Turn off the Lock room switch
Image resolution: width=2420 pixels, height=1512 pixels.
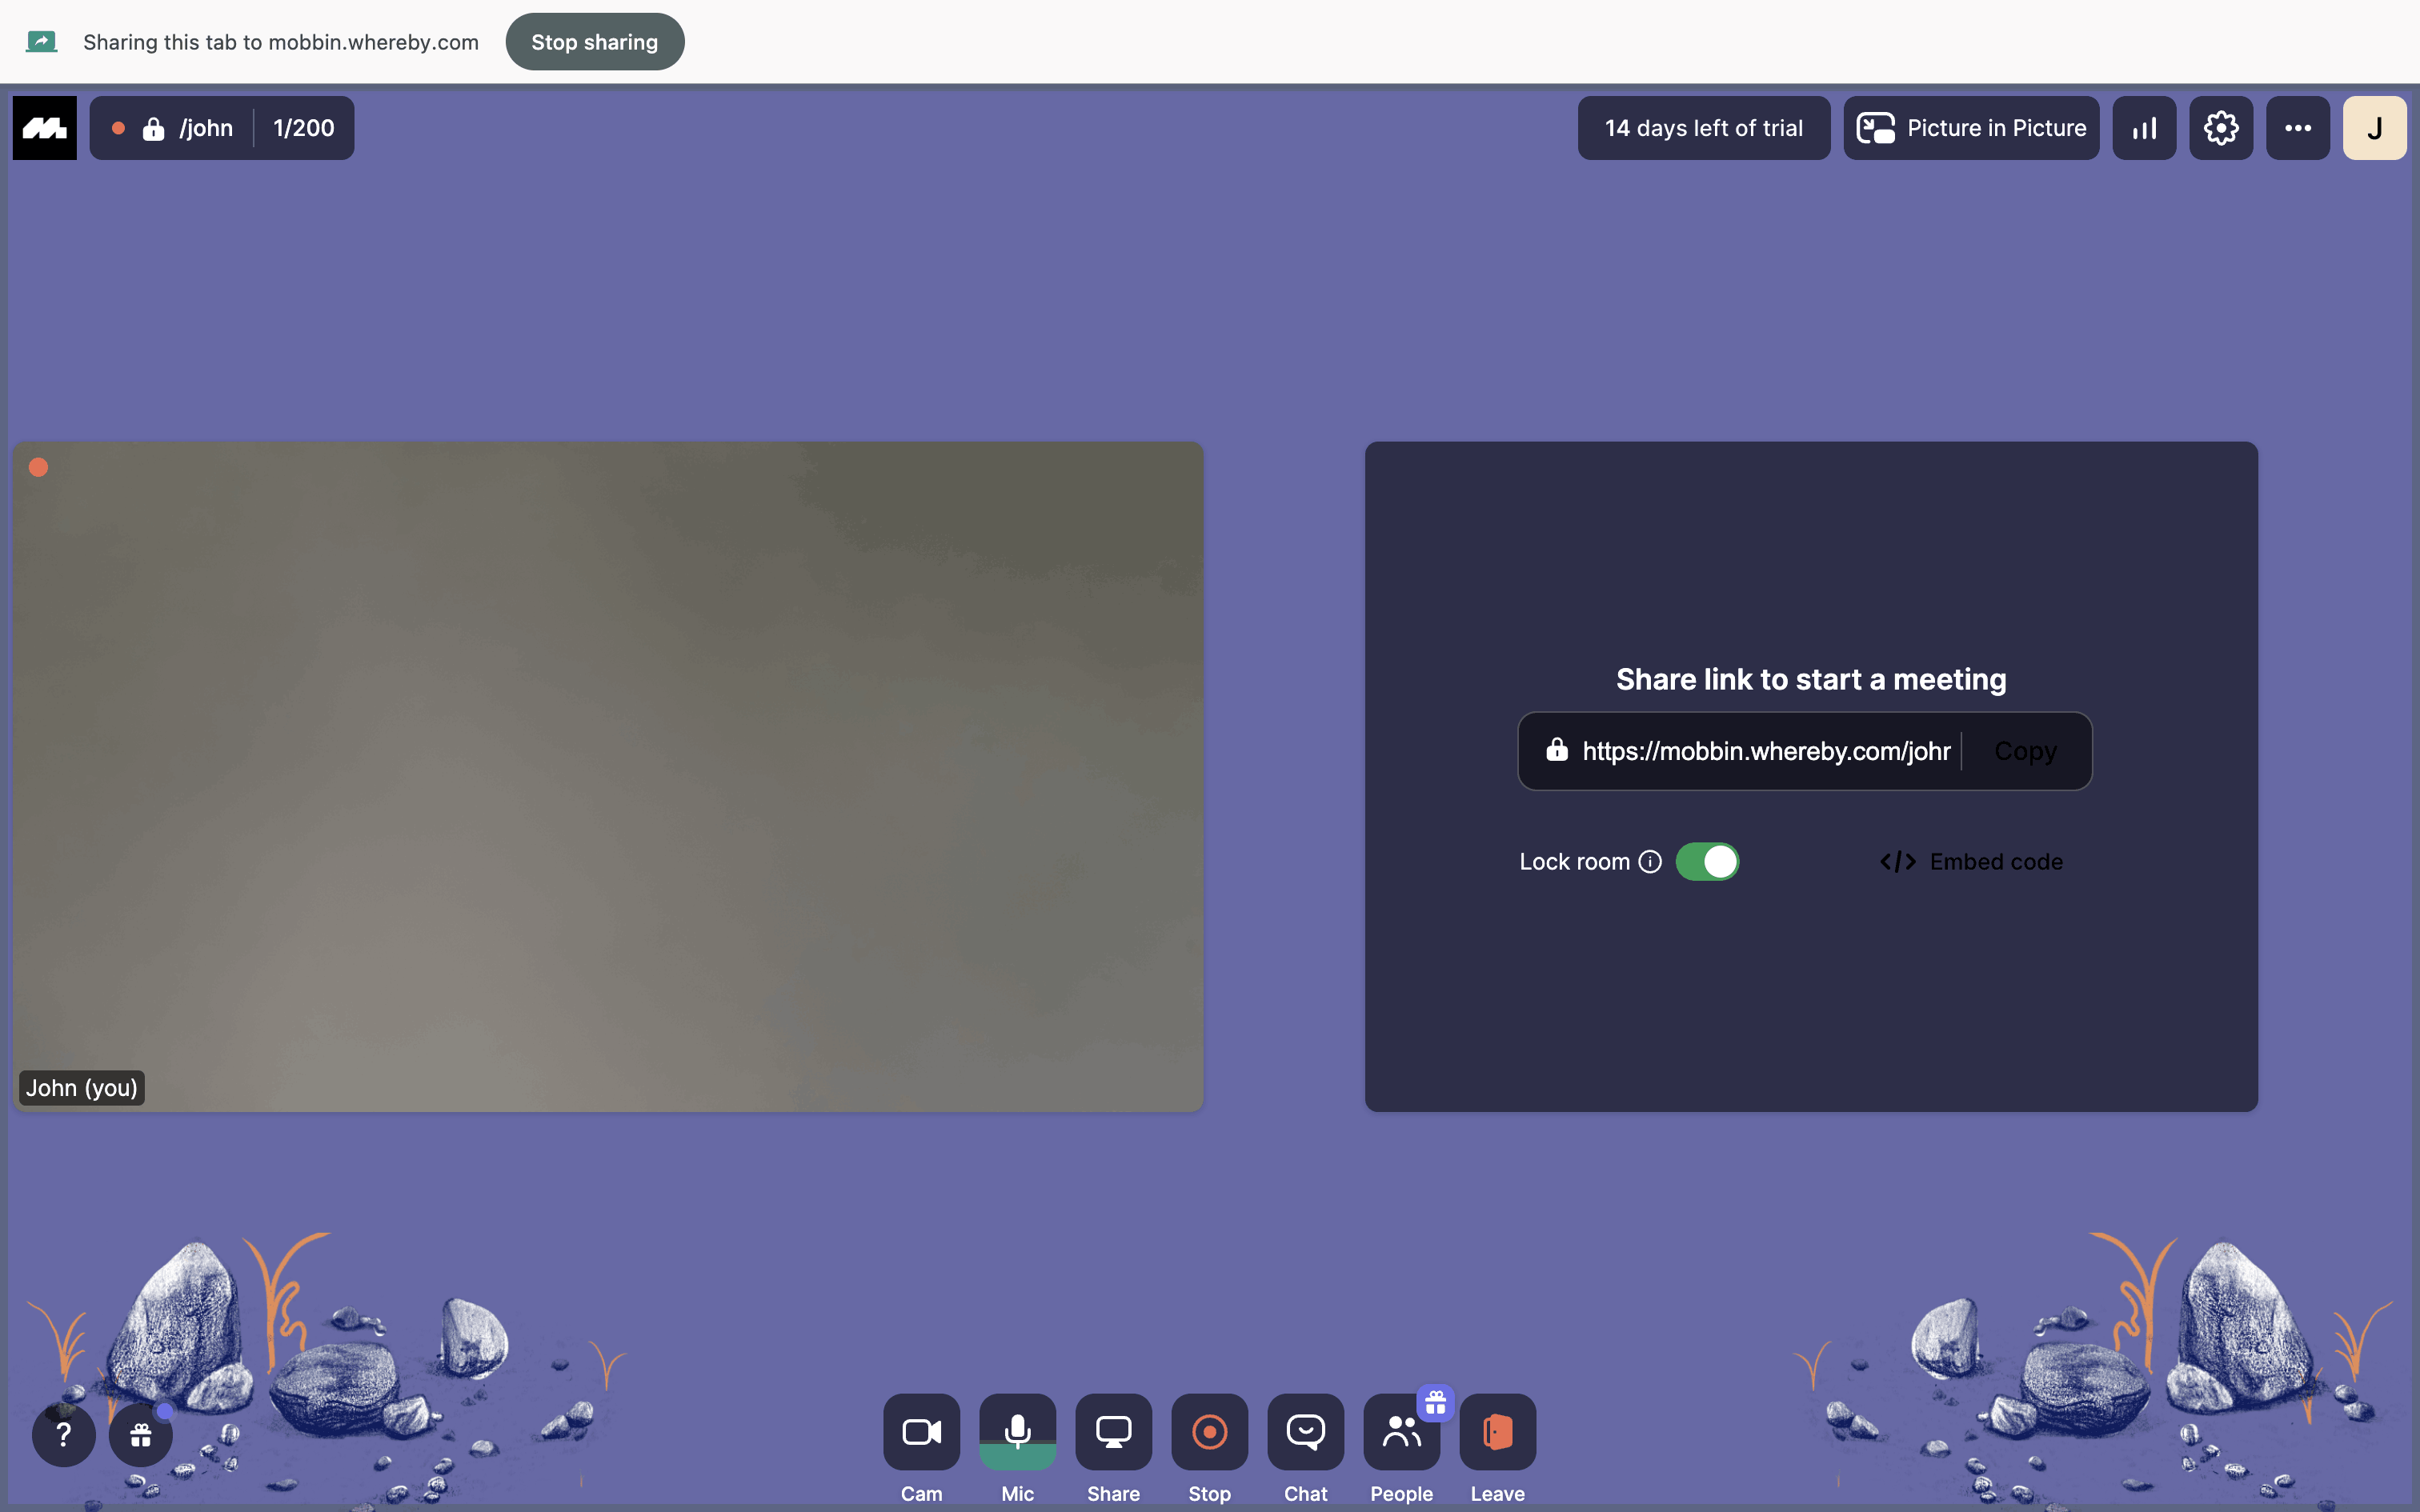[x=1707, y=861]
